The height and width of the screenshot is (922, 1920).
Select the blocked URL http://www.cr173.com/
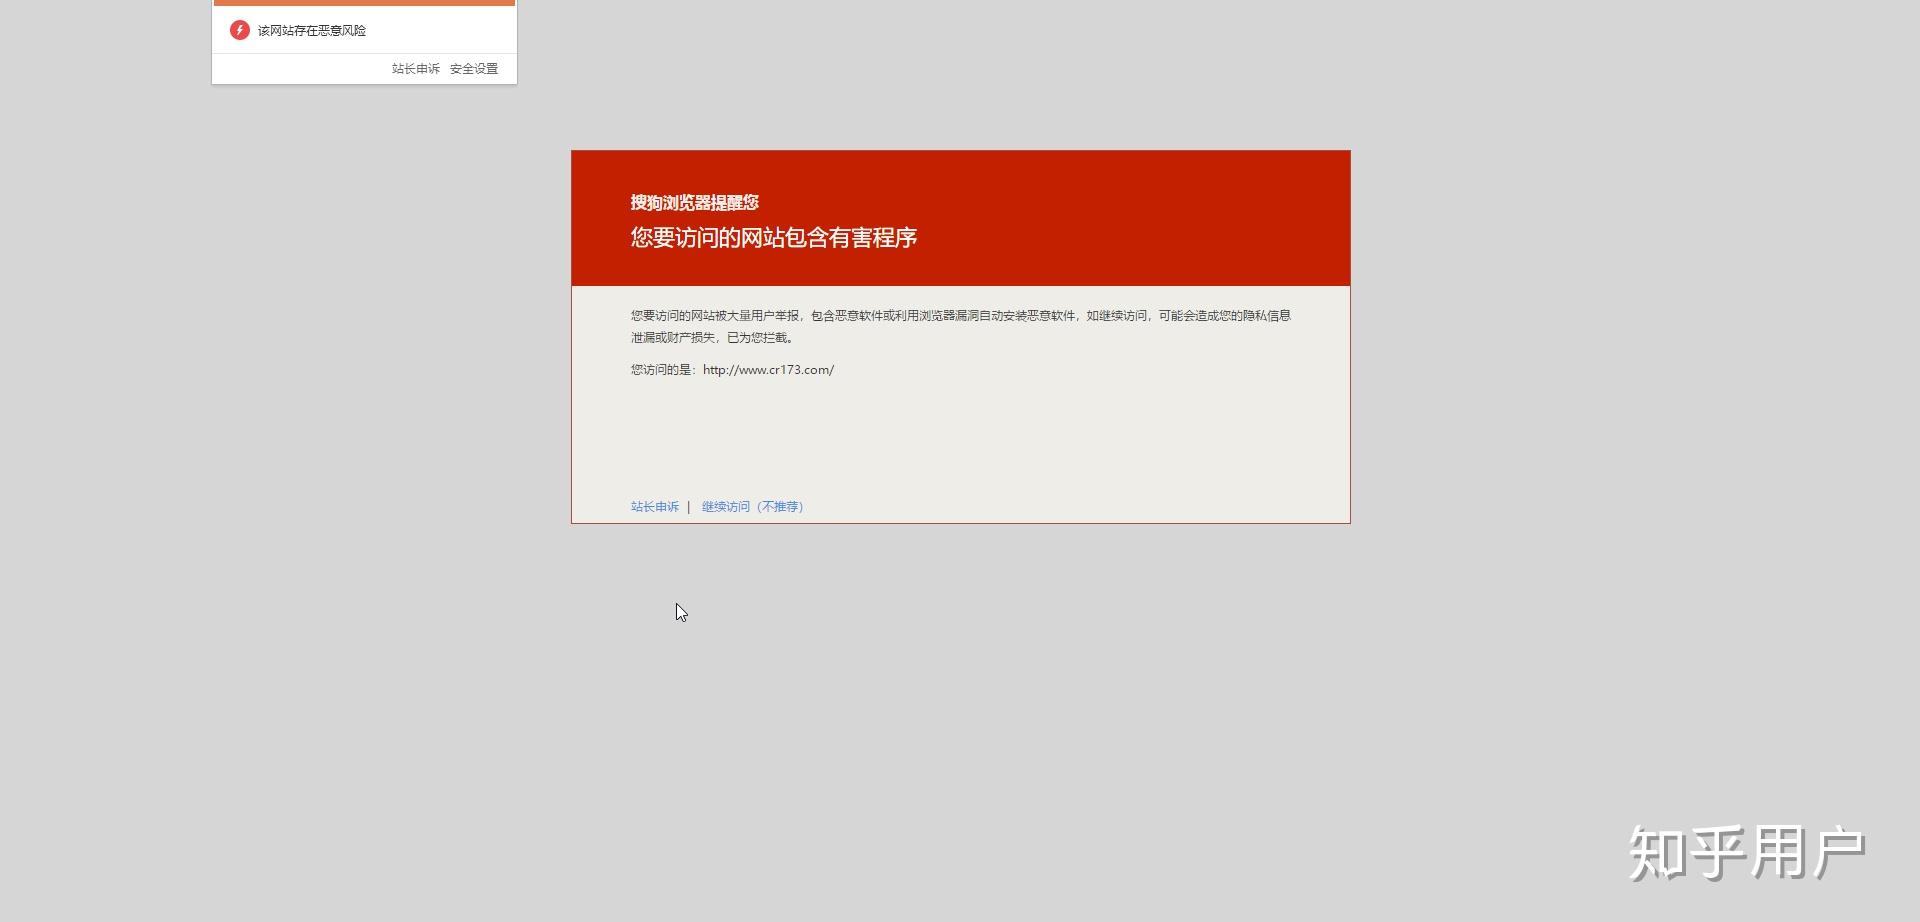coord(768,370)
